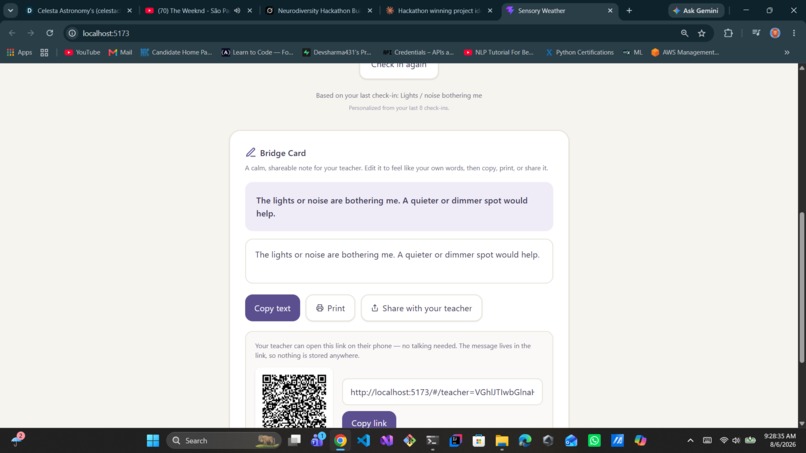Edit the Bridge Card message text box

[x=399, y=261]
